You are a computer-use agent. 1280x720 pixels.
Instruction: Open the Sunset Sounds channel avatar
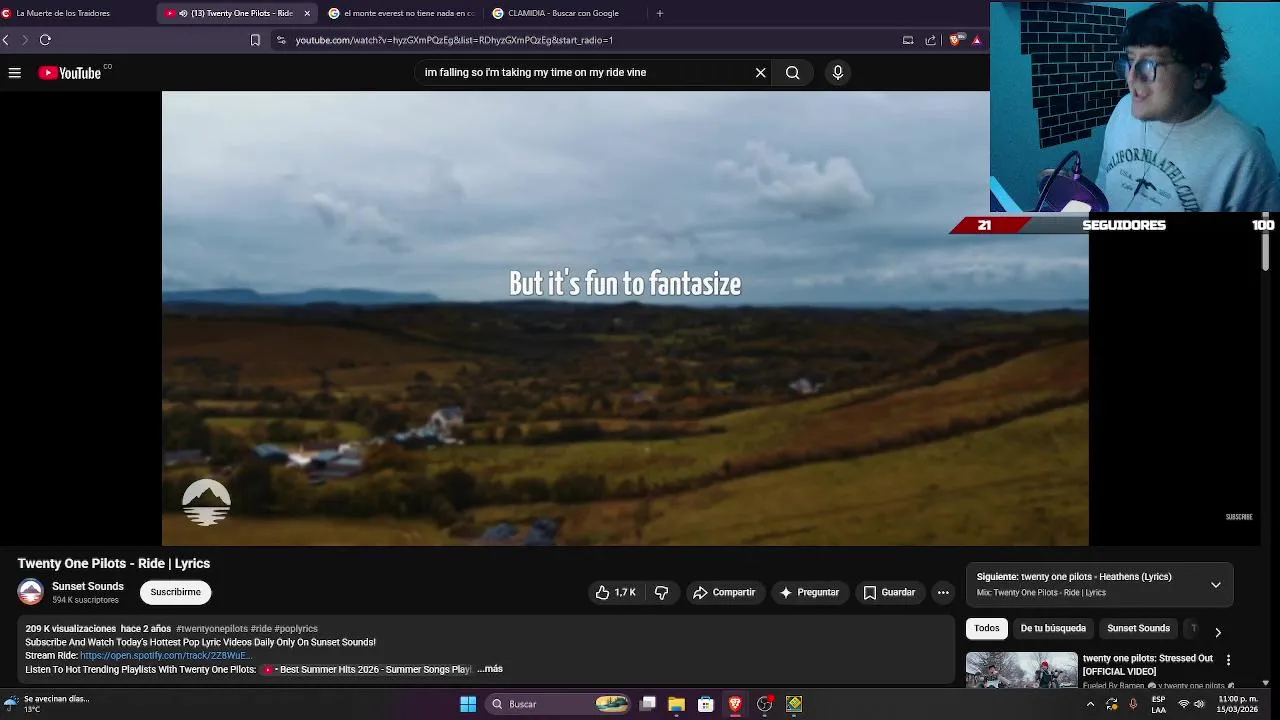pyautogui.click(x=31, y=592)
